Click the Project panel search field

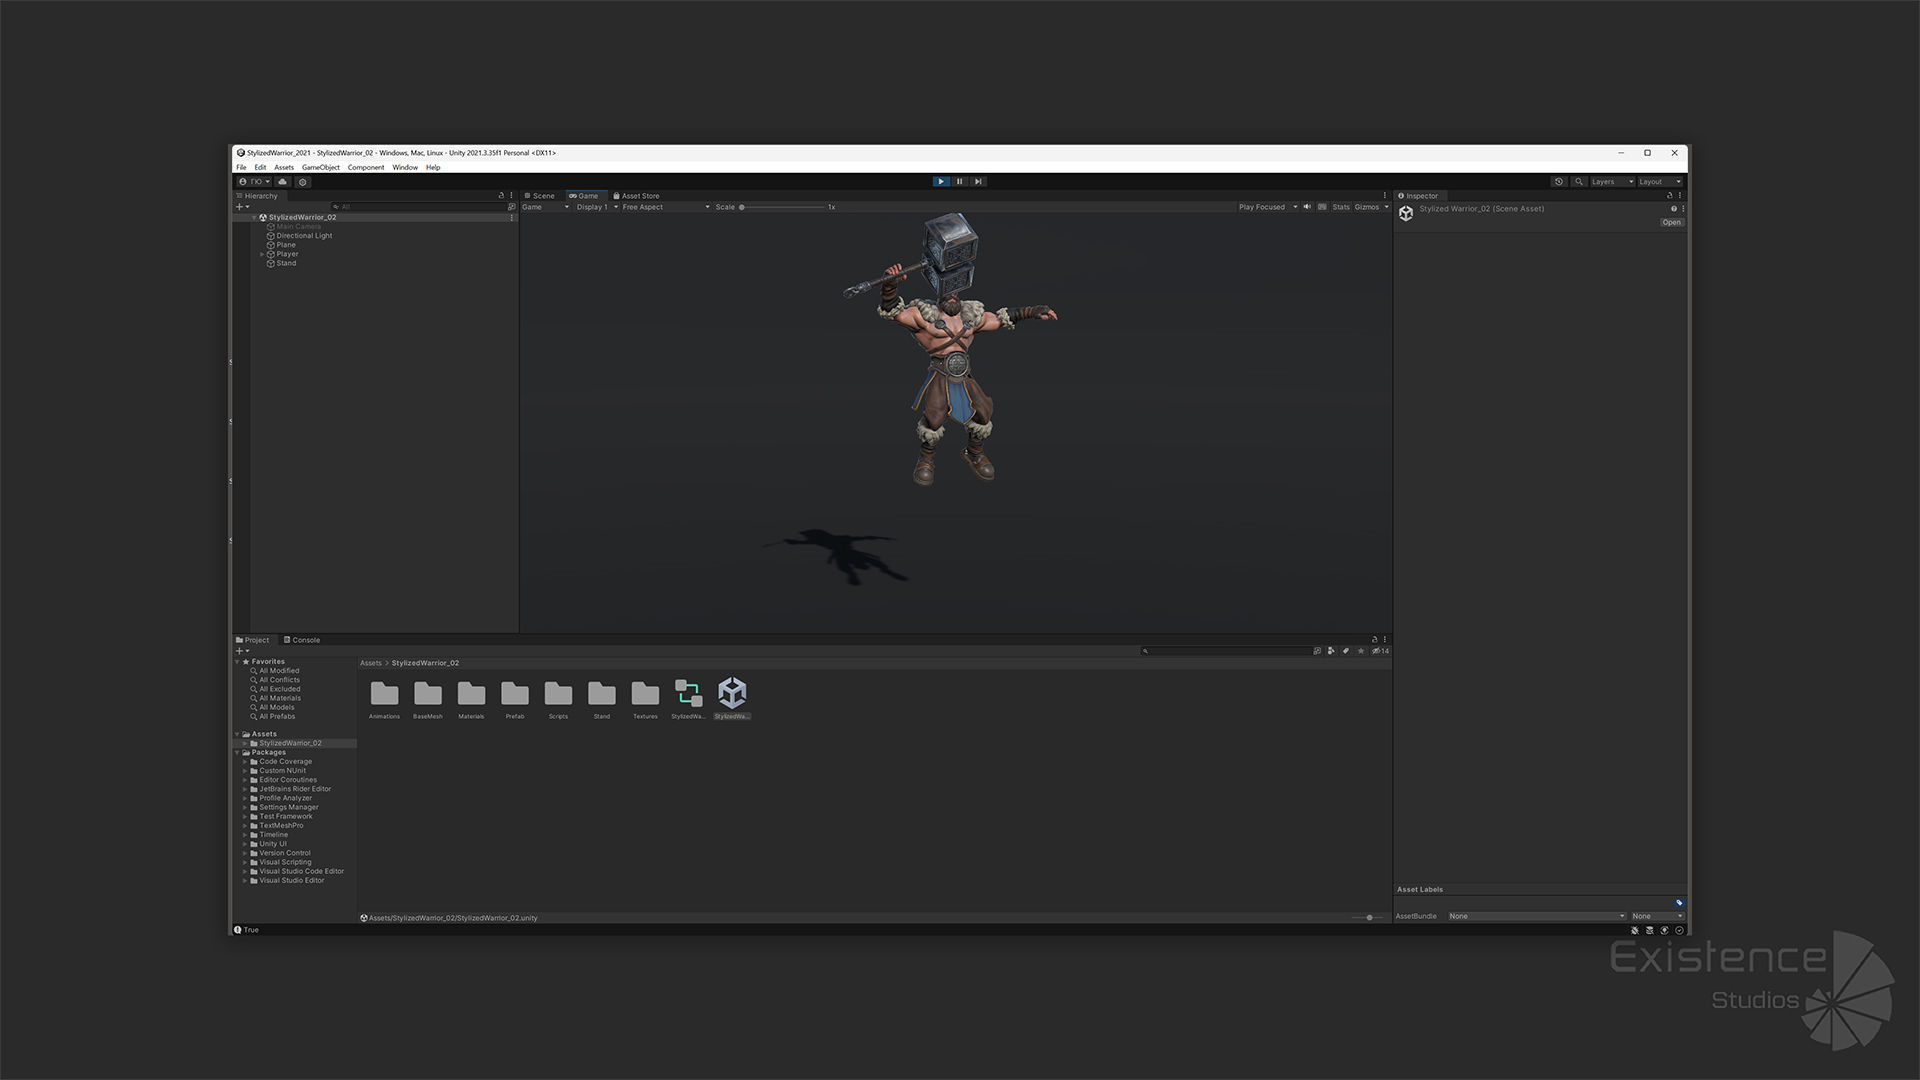(1226, 651)
